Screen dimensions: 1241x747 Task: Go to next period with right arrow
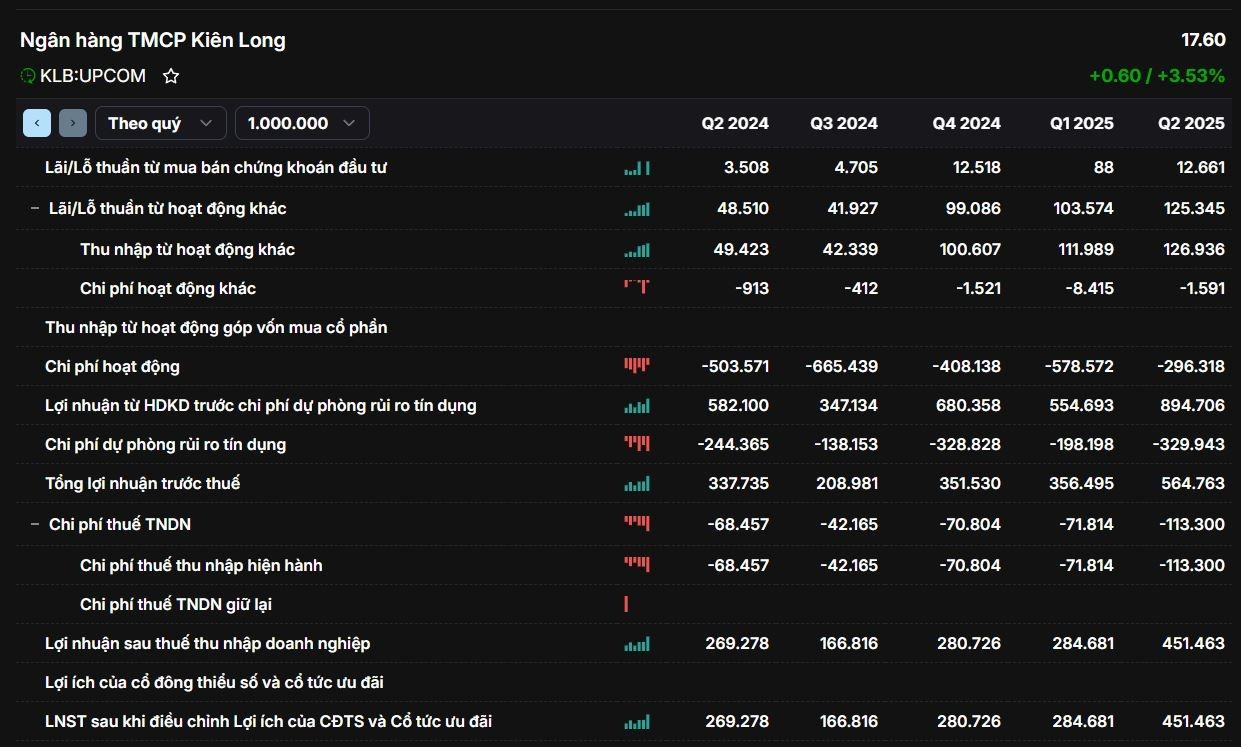73,123
